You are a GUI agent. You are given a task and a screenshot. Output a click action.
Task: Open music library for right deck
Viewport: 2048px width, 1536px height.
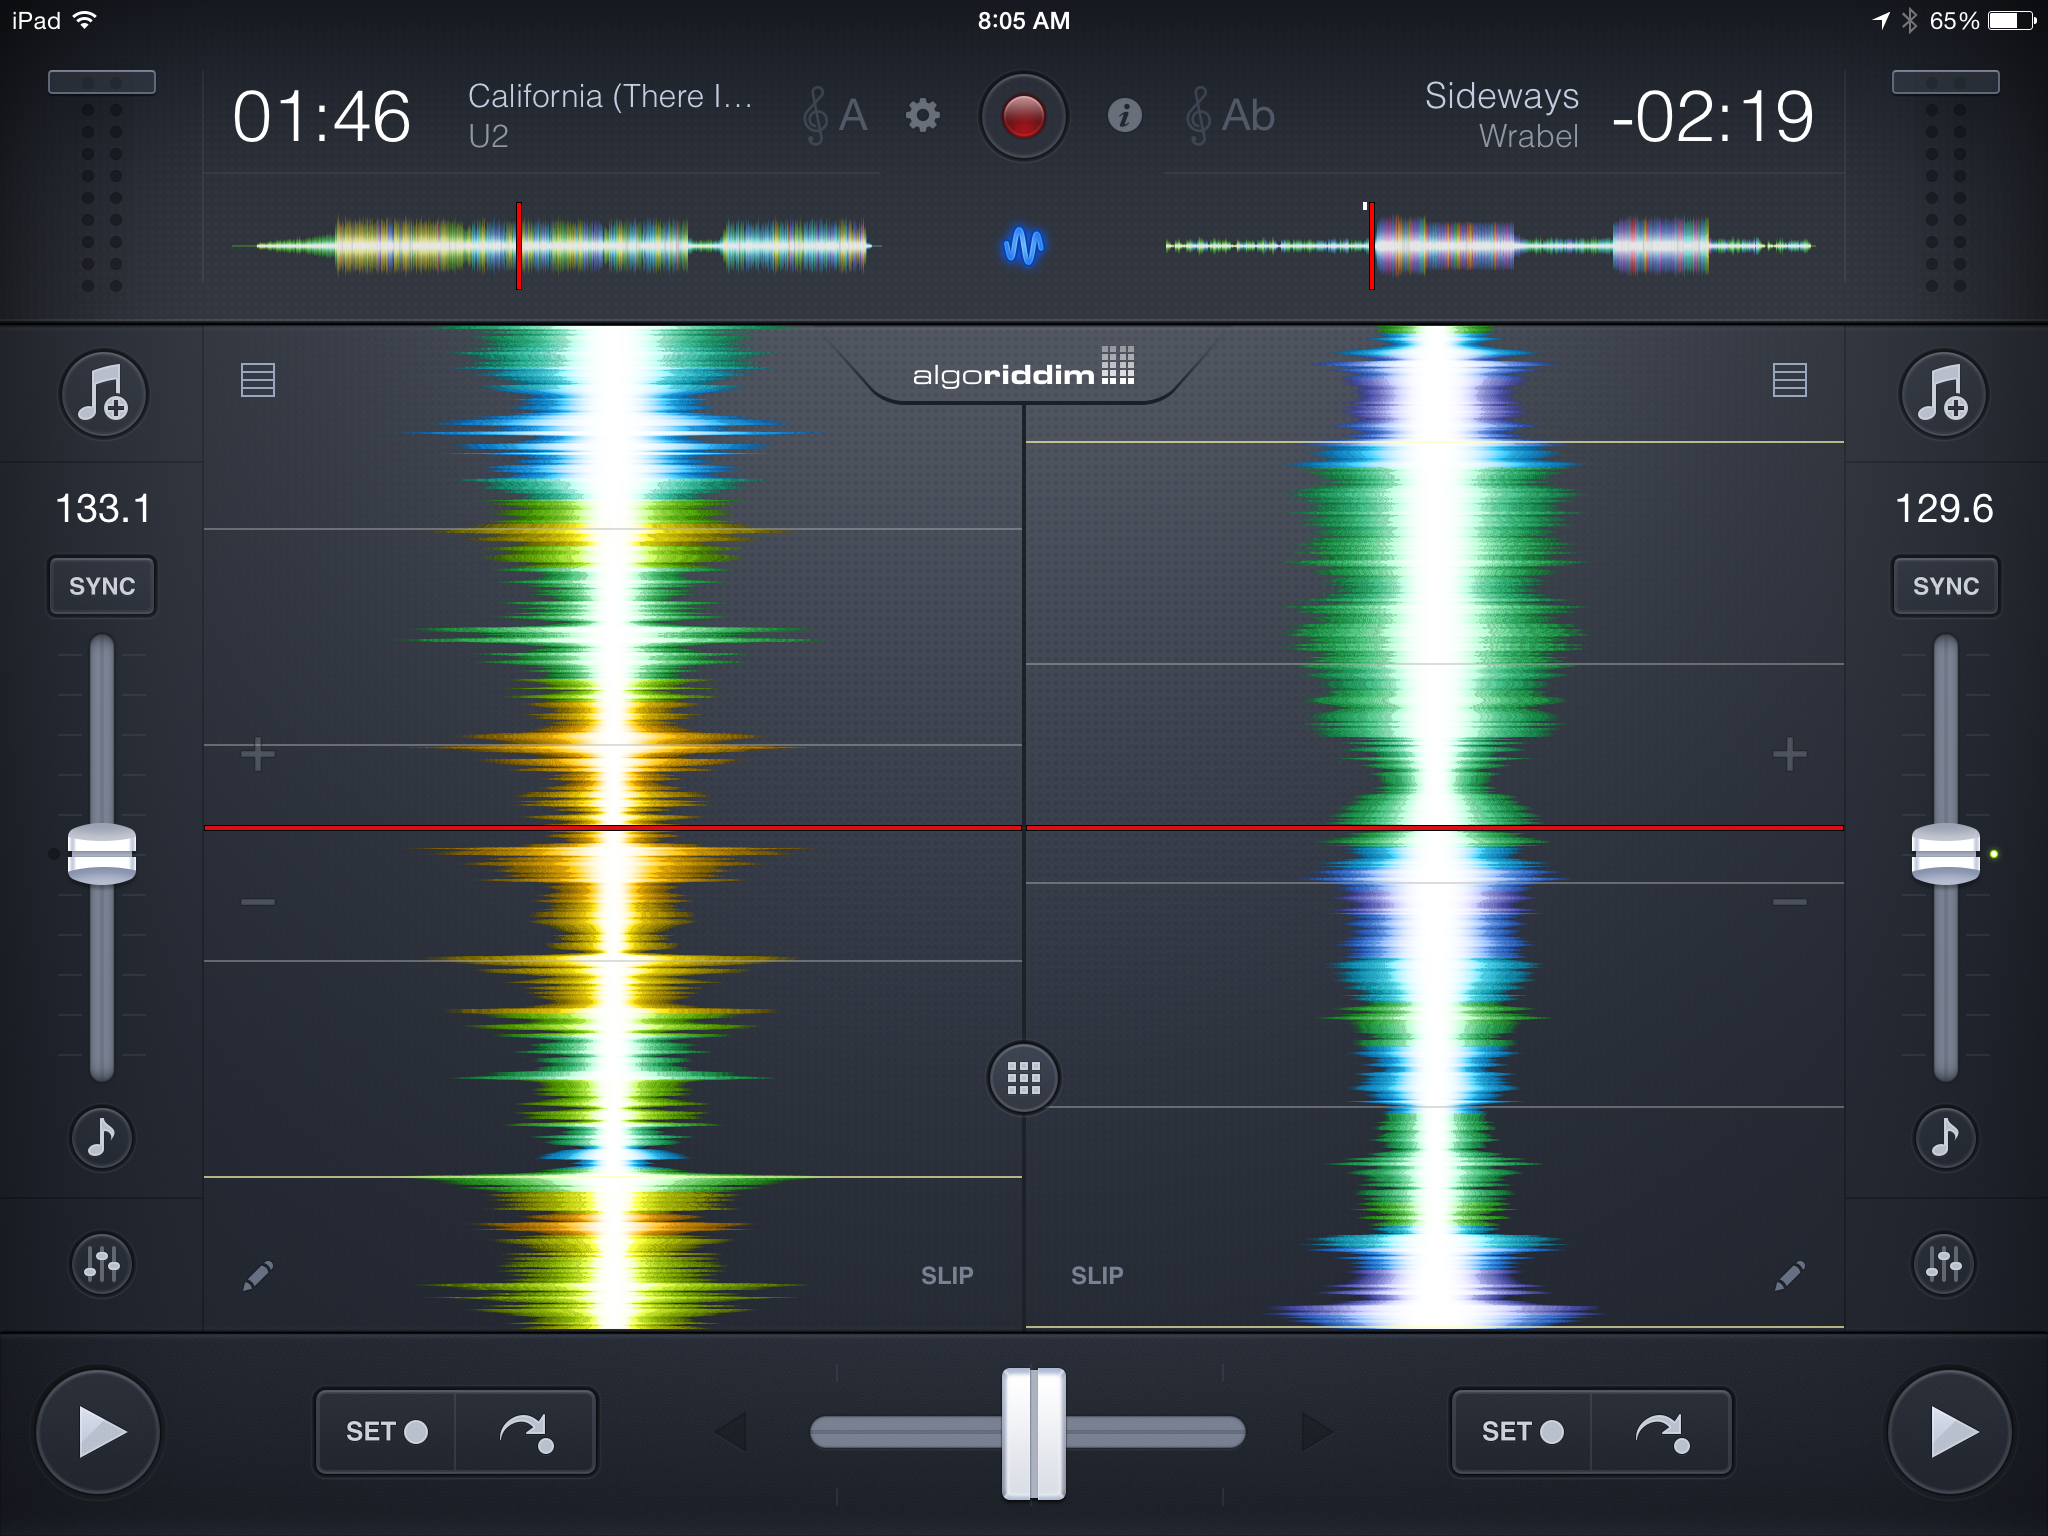[x=1944, y=394]
